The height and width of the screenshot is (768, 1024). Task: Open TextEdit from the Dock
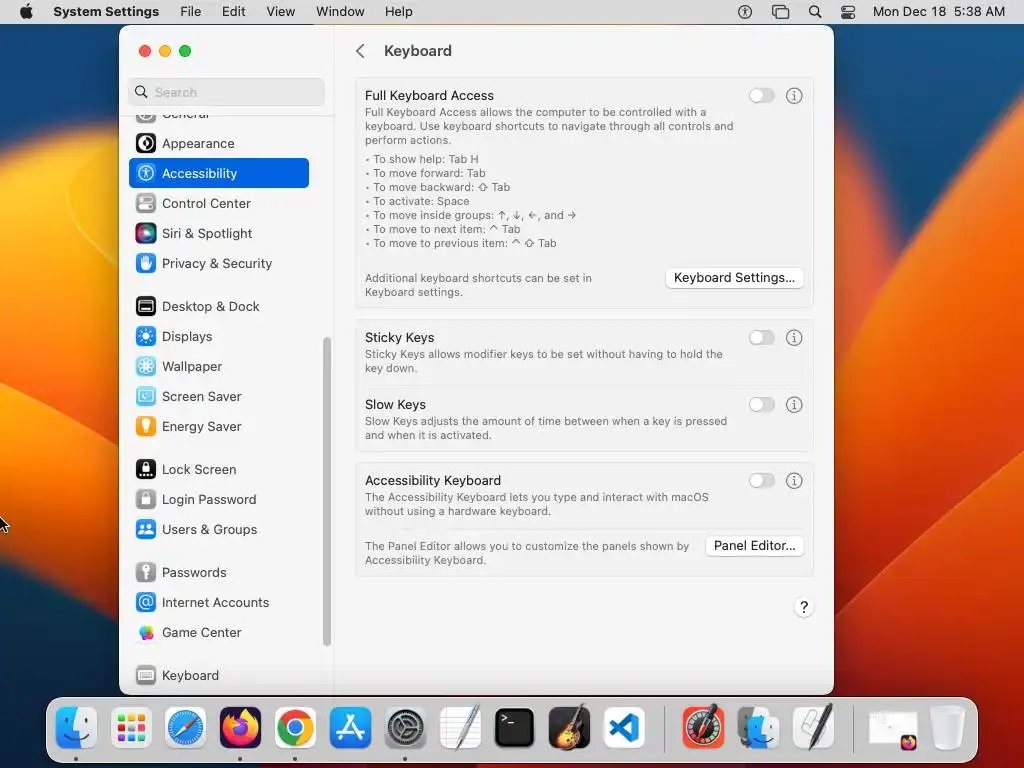460,728
